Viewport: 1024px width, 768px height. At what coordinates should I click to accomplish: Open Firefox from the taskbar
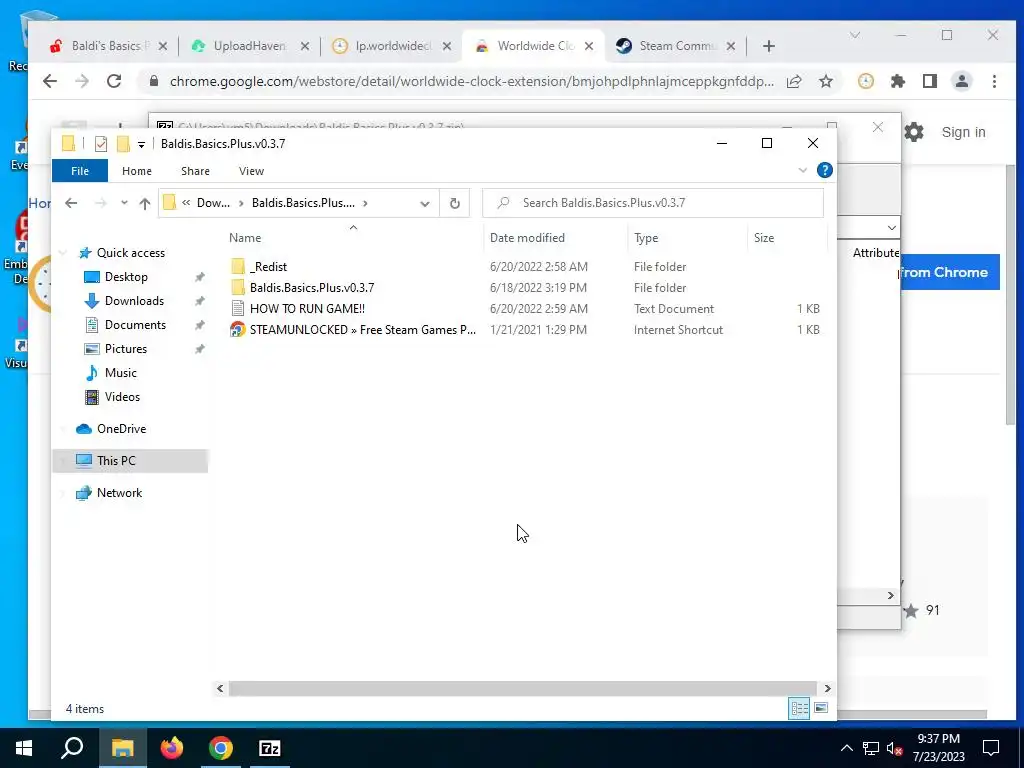coord(172,748)
